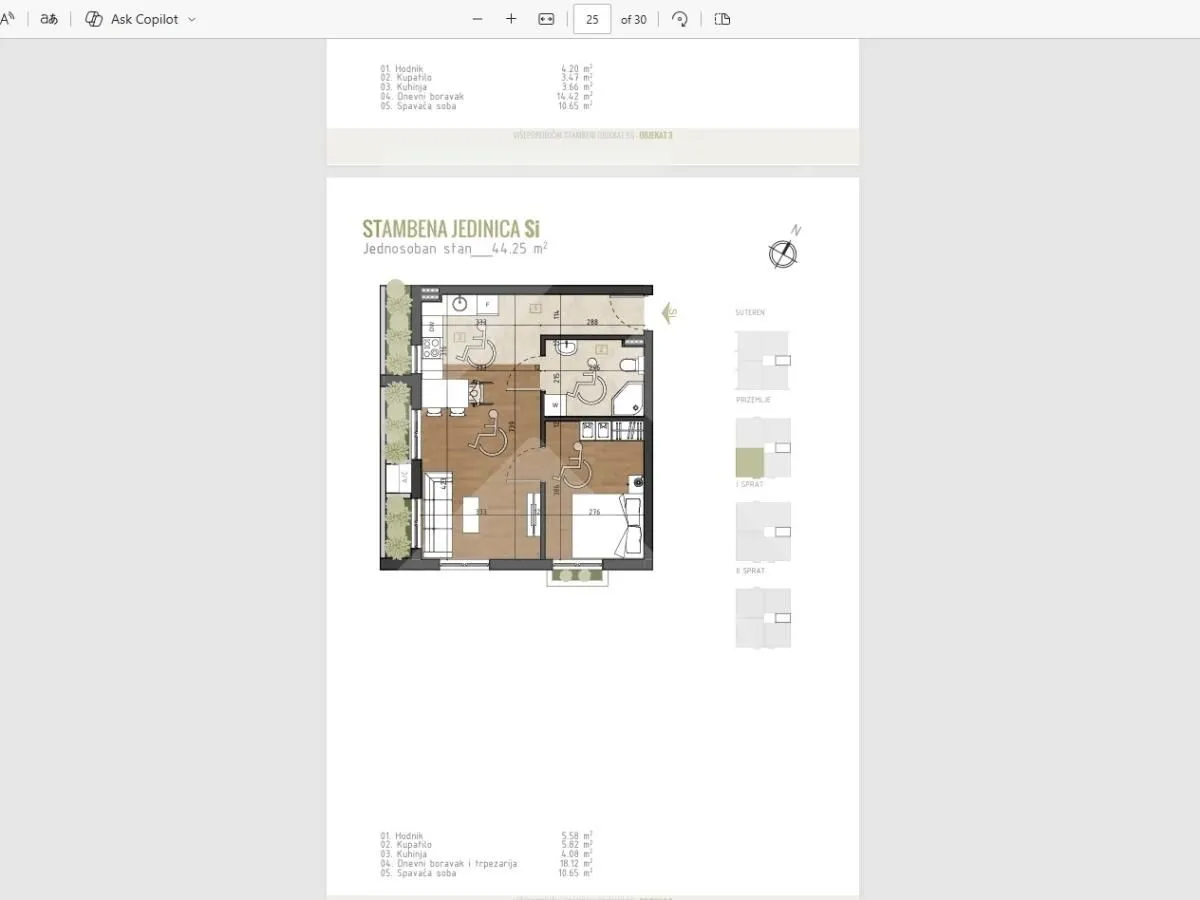The width and height of the screenshot is (1200, 900).
Task: Open the page view options
Action: [723, 19]
